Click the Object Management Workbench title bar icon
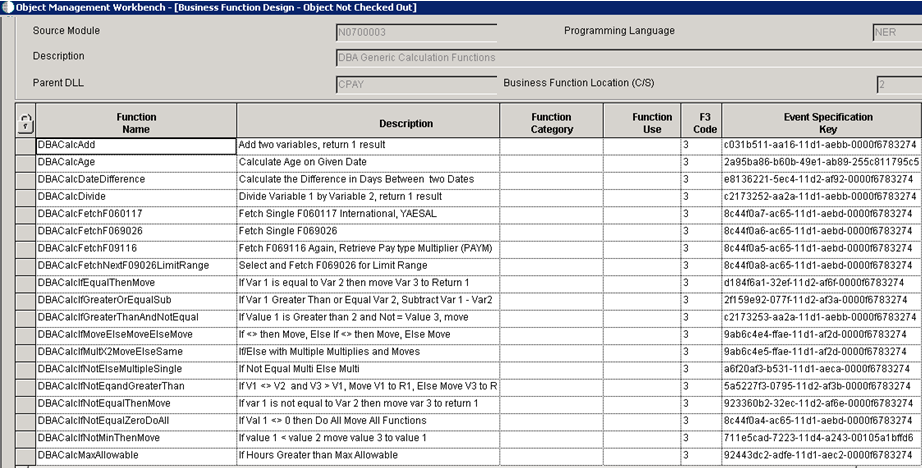This screenshot has width=922, height=468. click(x=7, y=8)
